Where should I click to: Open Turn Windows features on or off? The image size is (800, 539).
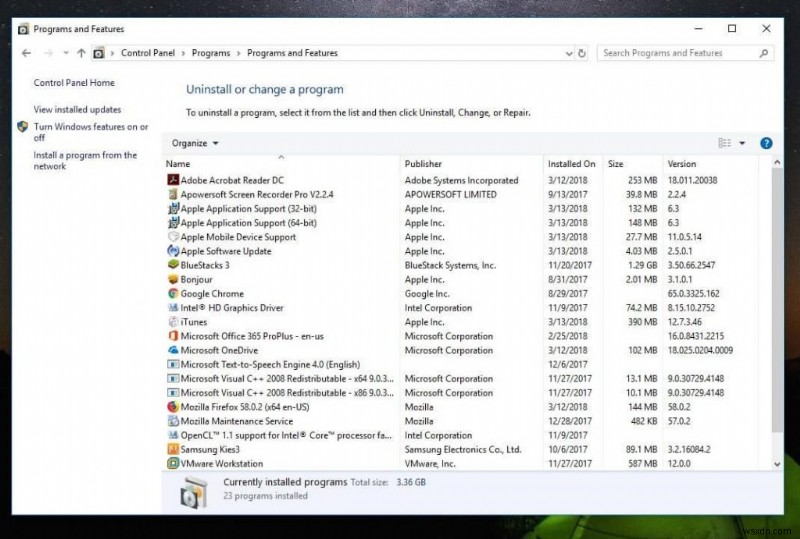91,132
